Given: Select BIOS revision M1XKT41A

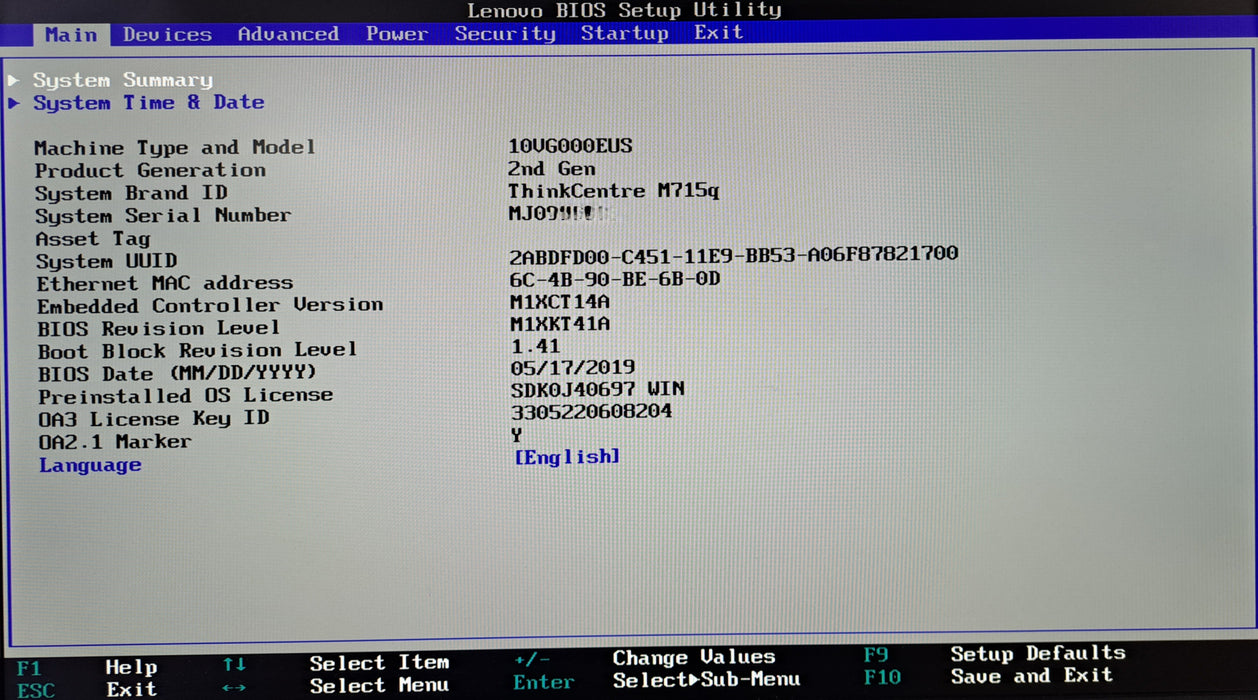Looking at the screenshot, I should coord(560,324).
